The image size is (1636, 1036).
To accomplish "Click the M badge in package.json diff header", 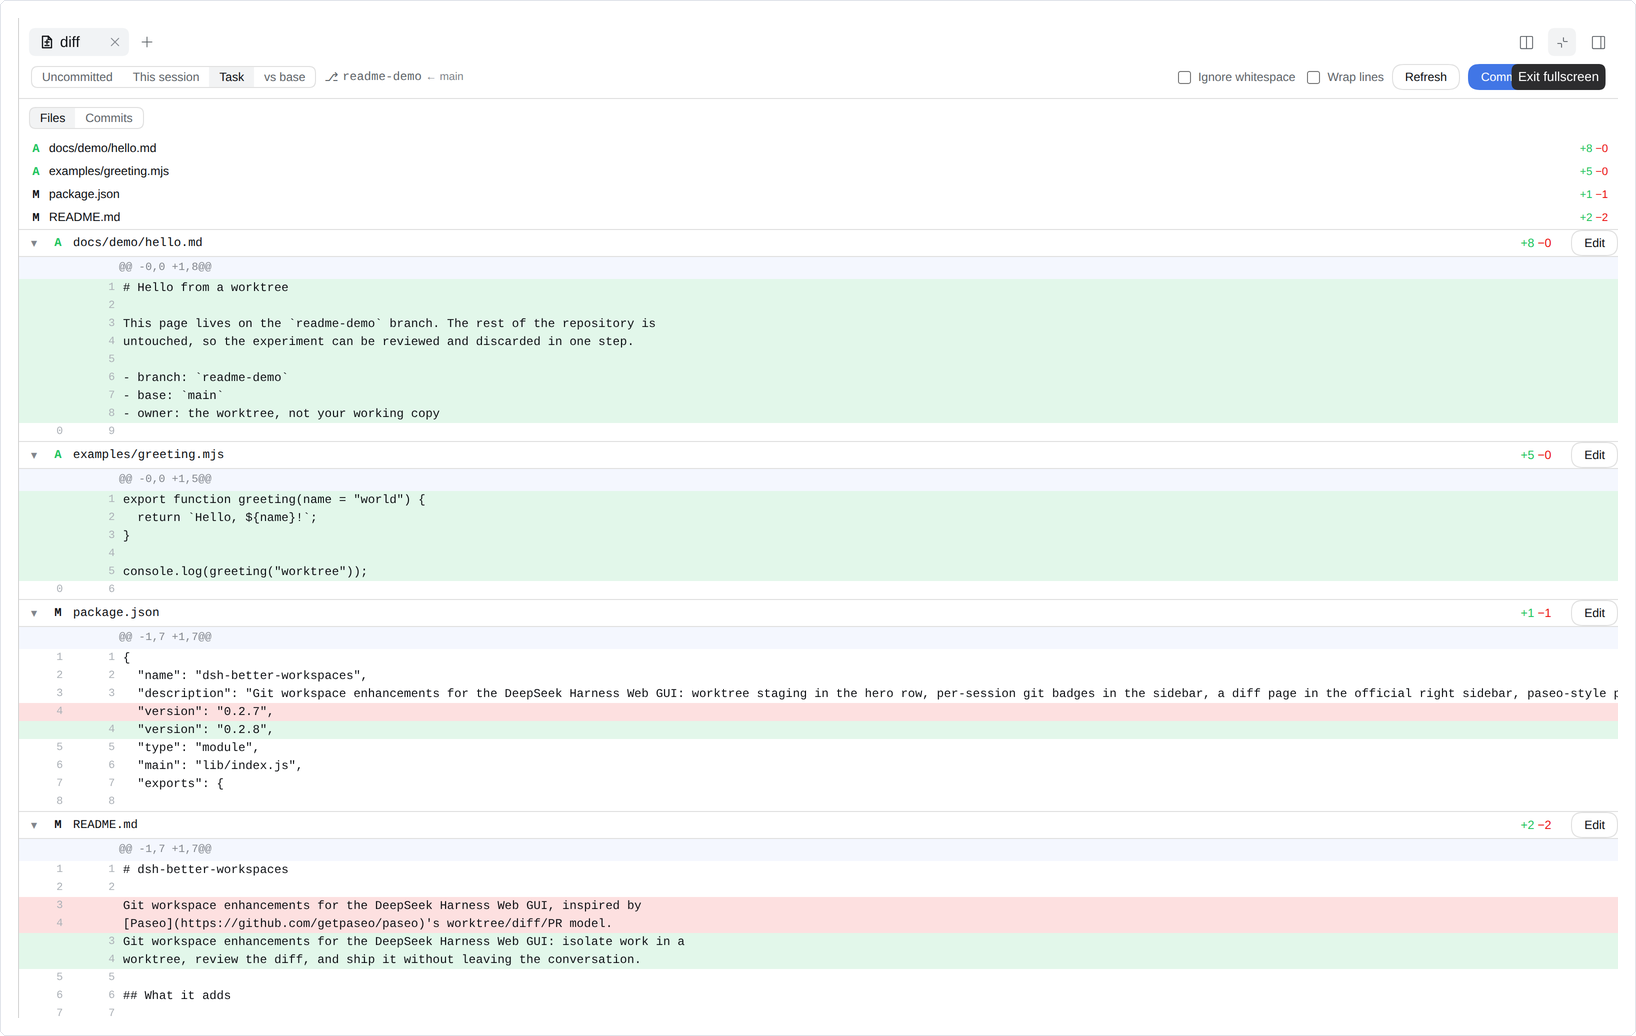I will [58, 613].
